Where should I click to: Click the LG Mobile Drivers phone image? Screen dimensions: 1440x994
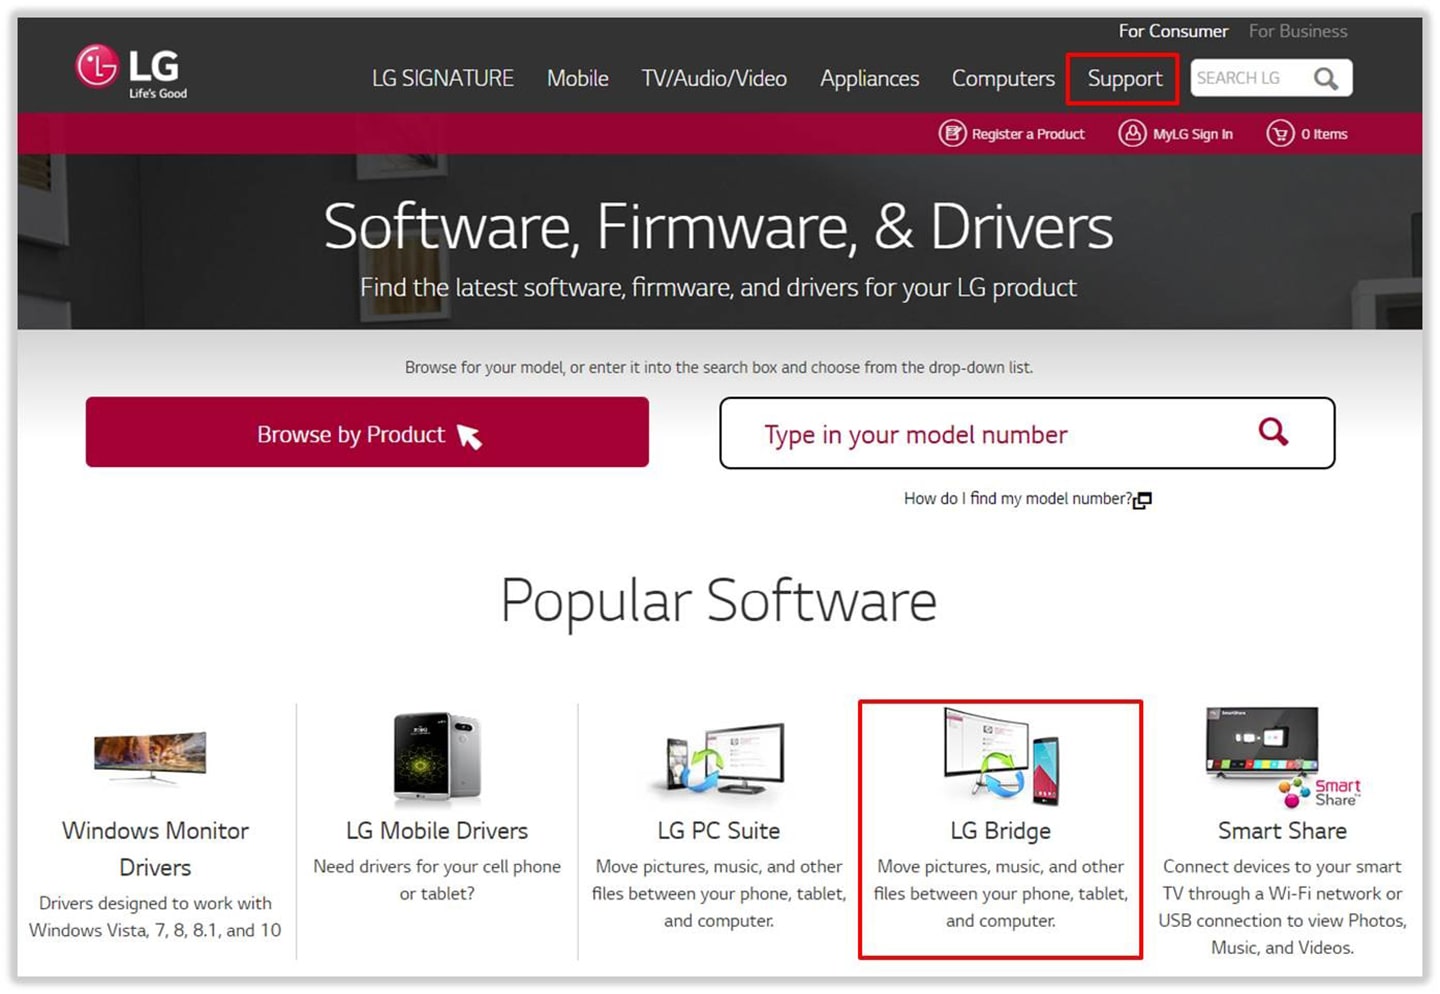(437, 758)
